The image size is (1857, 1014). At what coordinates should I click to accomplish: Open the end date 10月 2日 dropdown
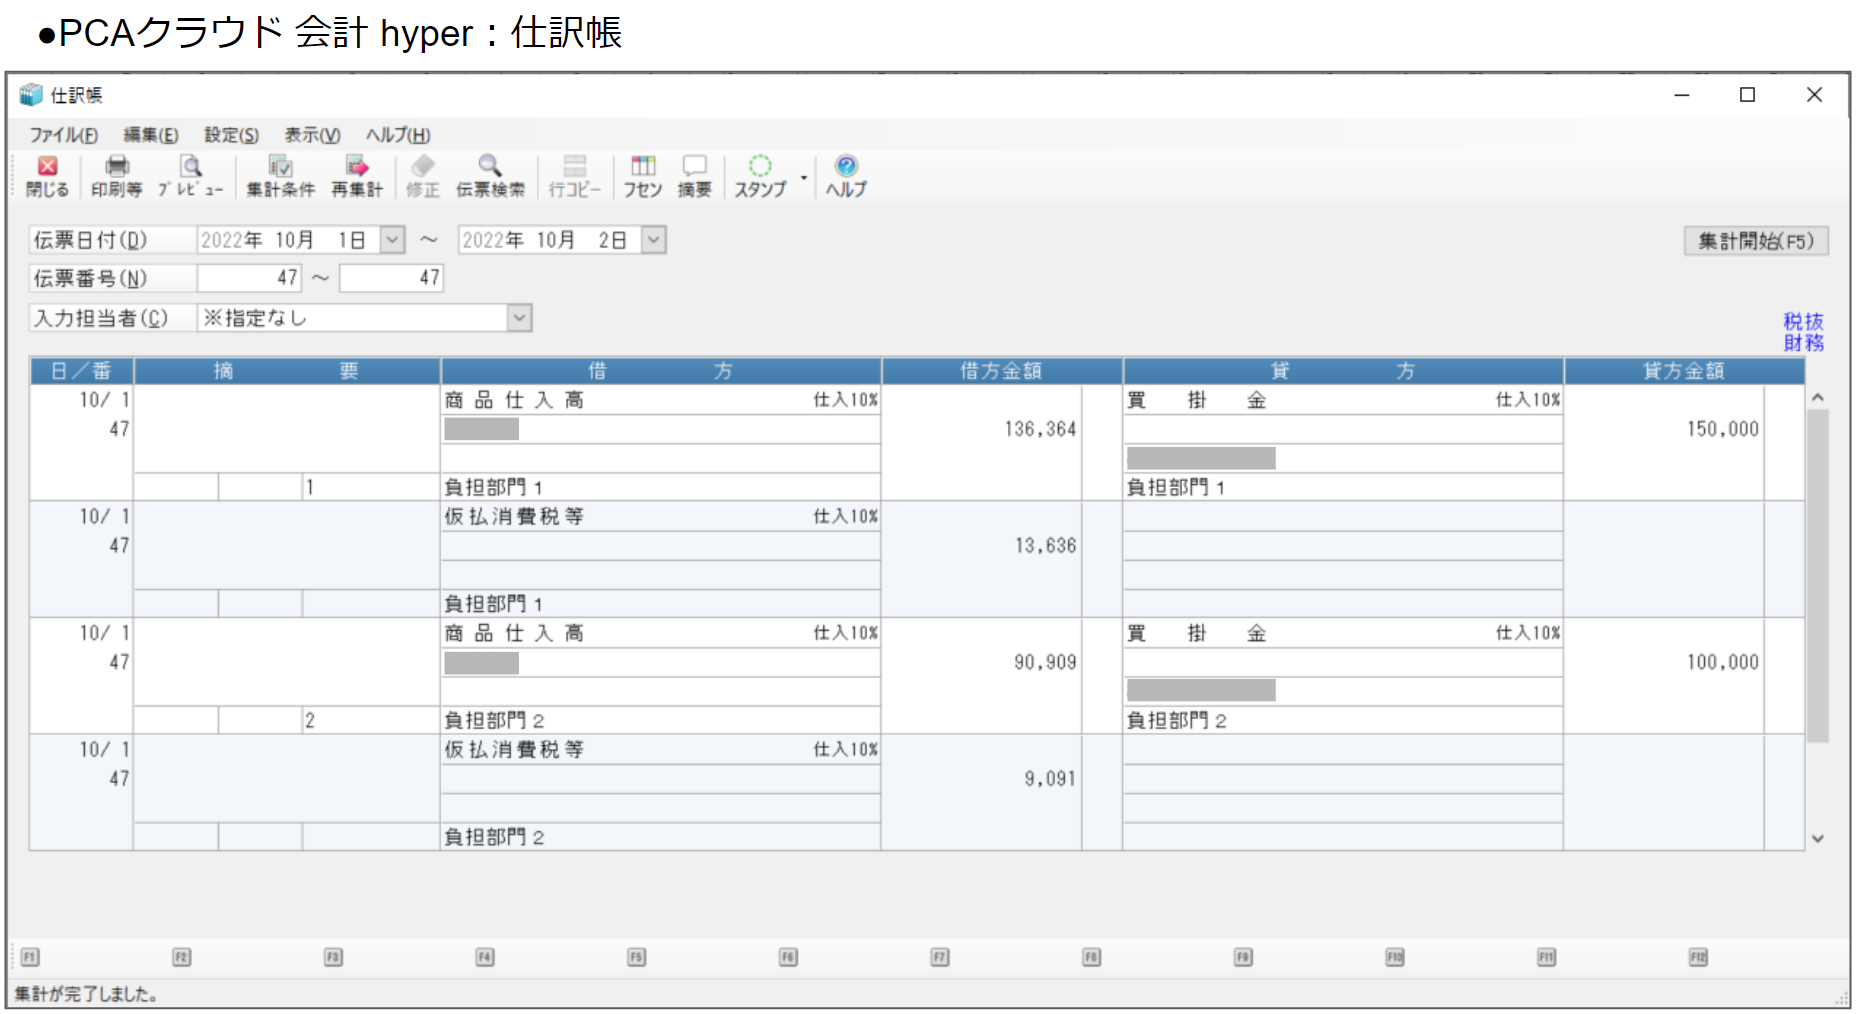[x=654, y=240]
